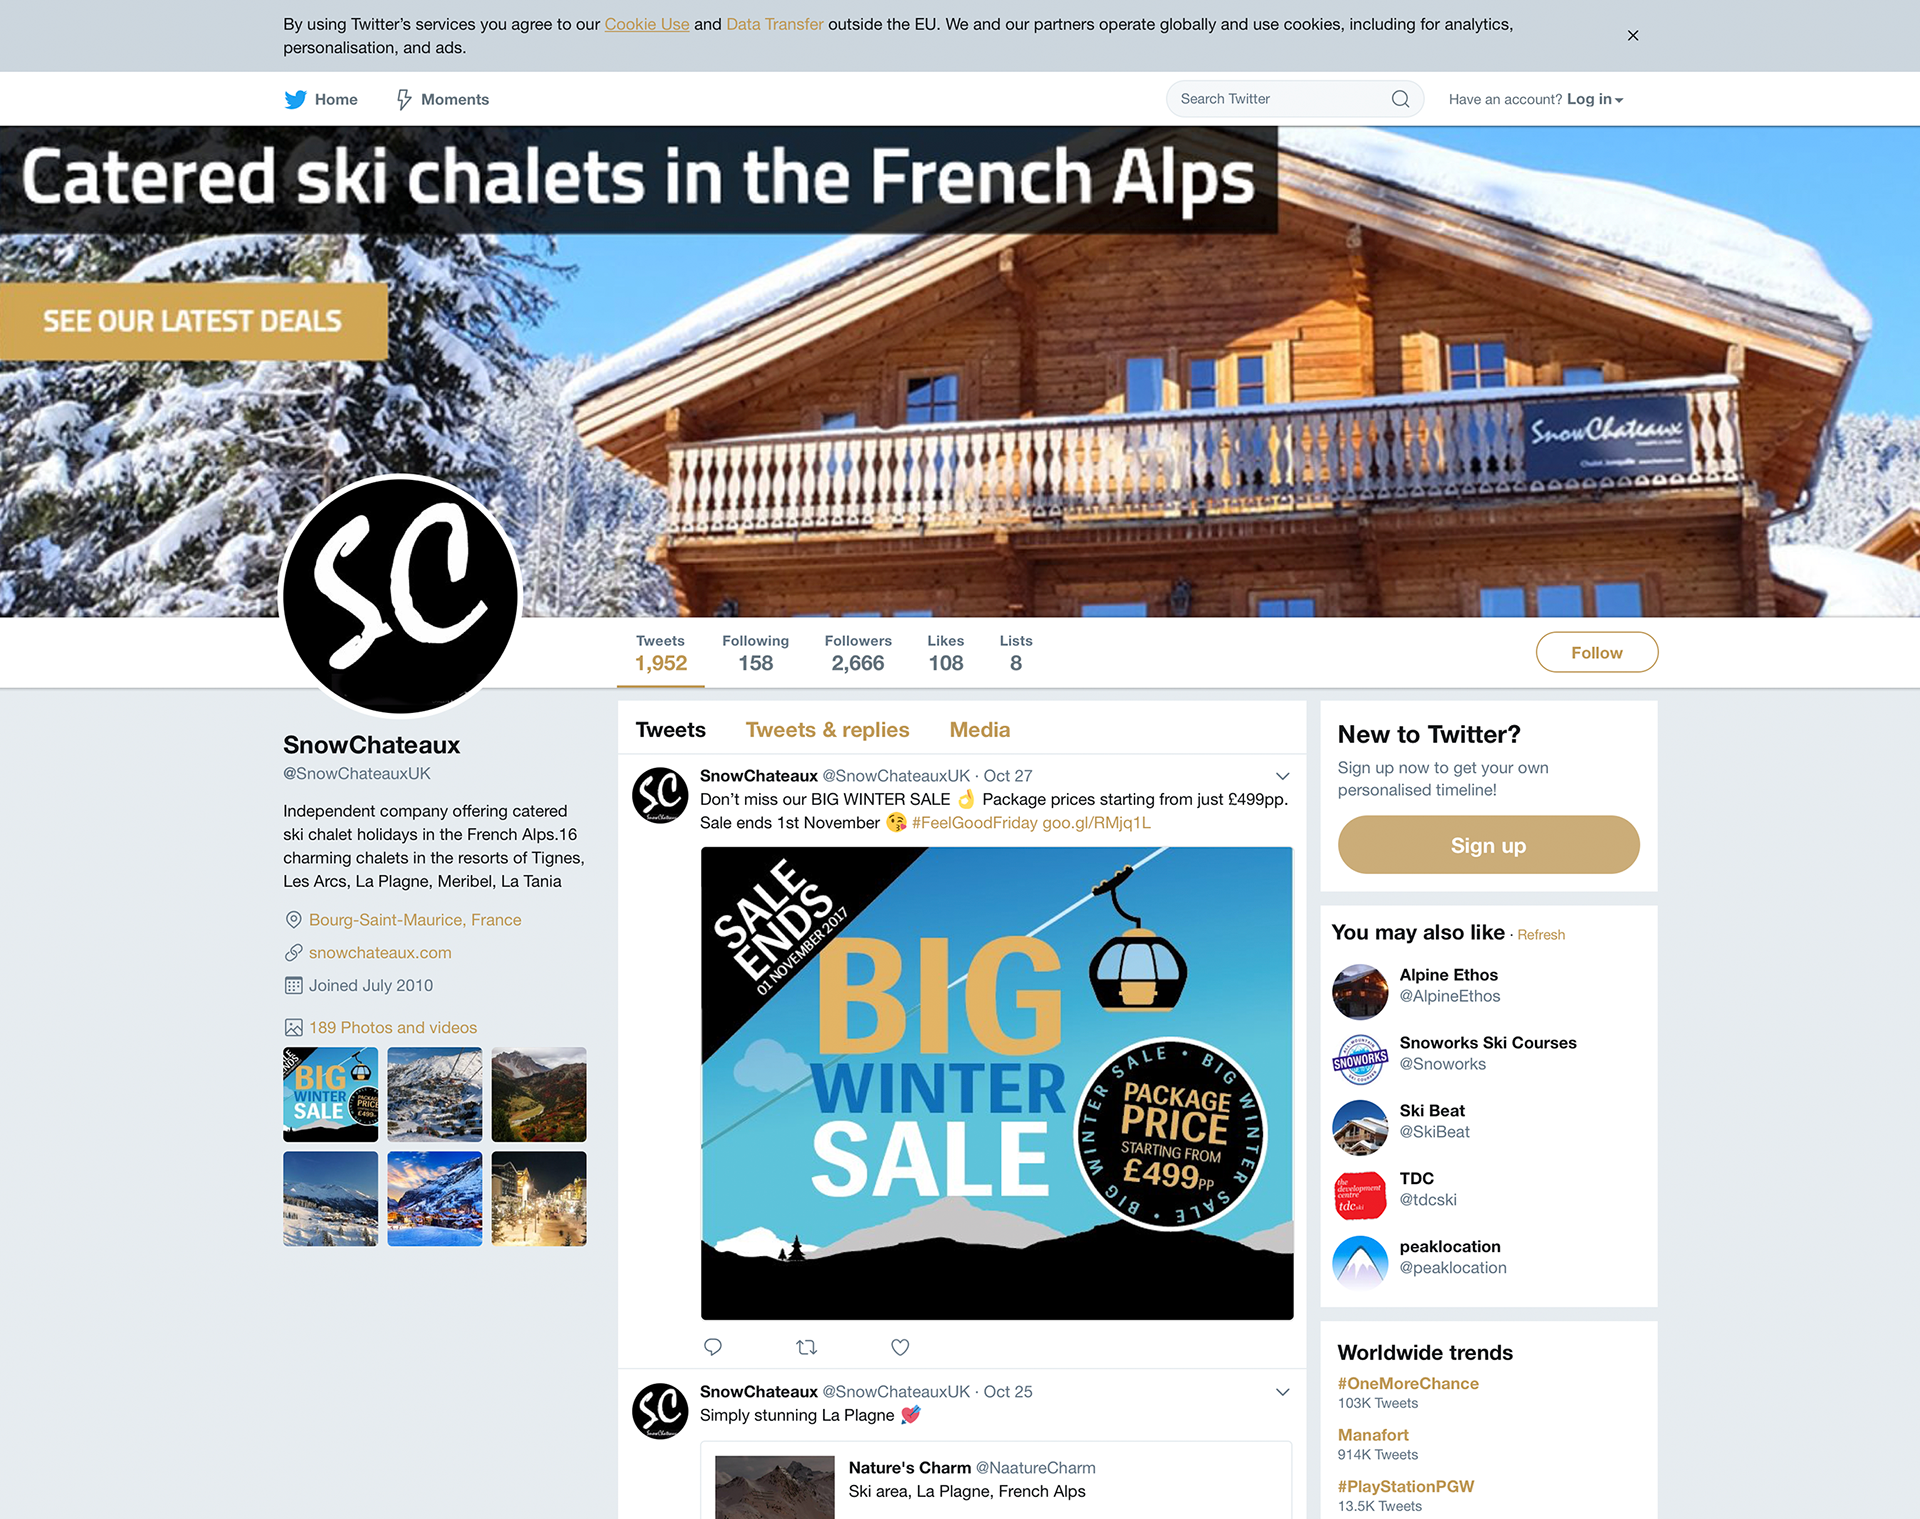View the Followers count list
This screenshot has width=1920, height=1519.
858,653
